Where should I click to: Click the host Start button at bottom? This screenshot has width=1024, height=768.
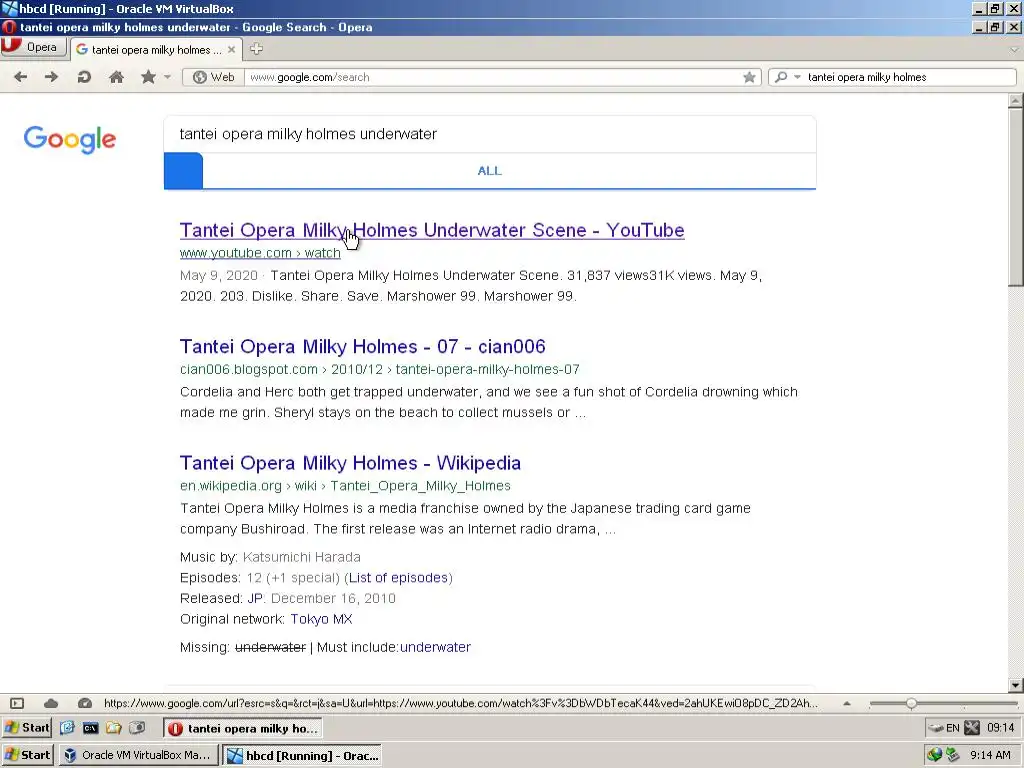(27, 755)
